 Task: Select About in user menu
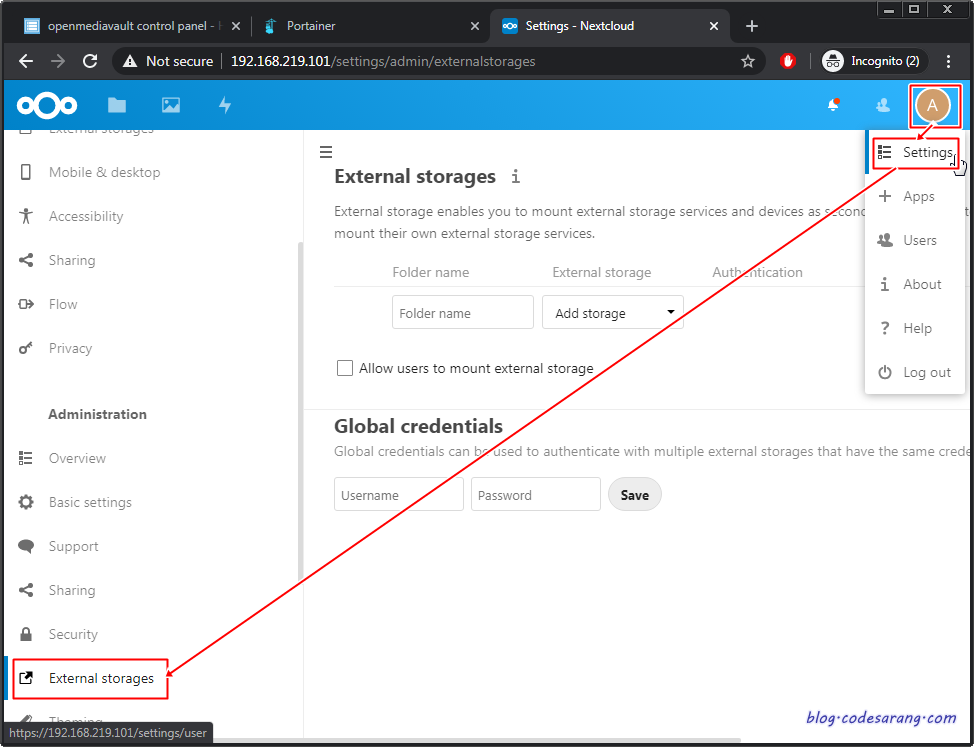coord(915,284)
